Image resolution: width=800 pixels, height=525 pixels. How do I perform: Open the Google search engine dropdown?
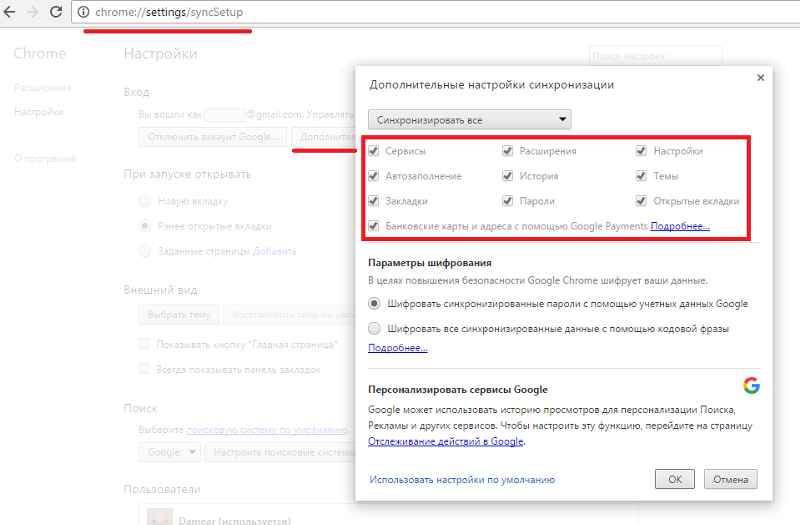169,452
